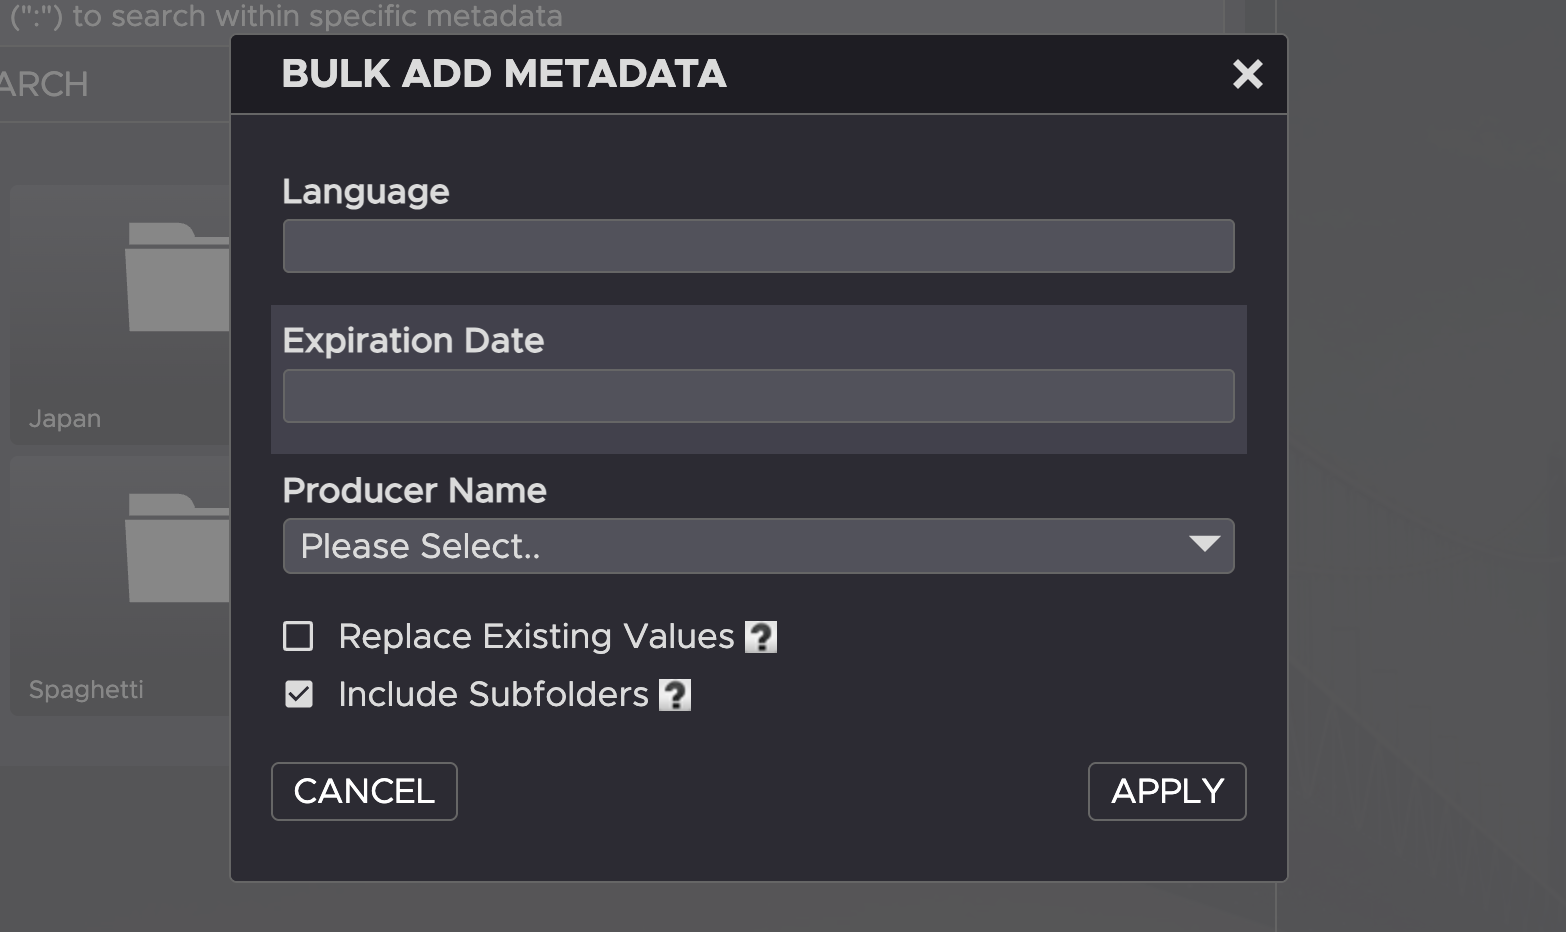
Task: Click the Include Subfolders label text
Action: (493, 695)
